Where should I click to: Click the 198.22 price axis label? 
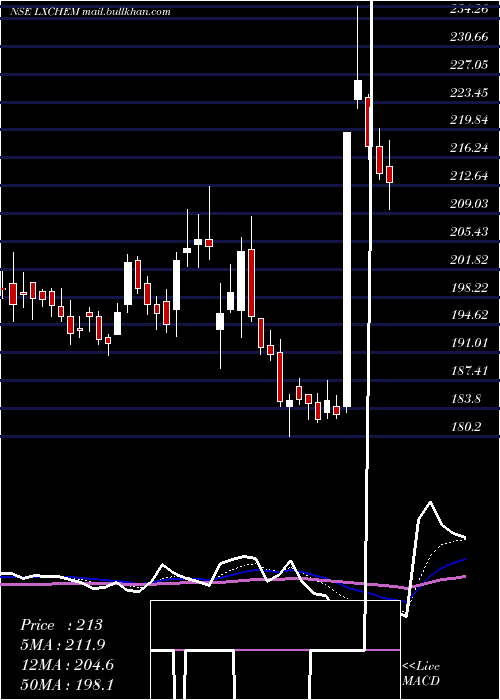click(468, 287)
